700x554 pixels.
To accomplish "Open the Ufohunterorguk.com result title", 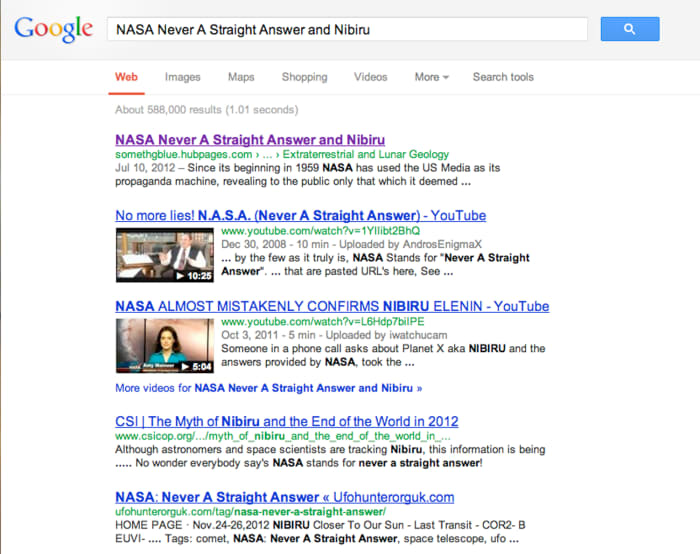I will (x=284, y=497).
